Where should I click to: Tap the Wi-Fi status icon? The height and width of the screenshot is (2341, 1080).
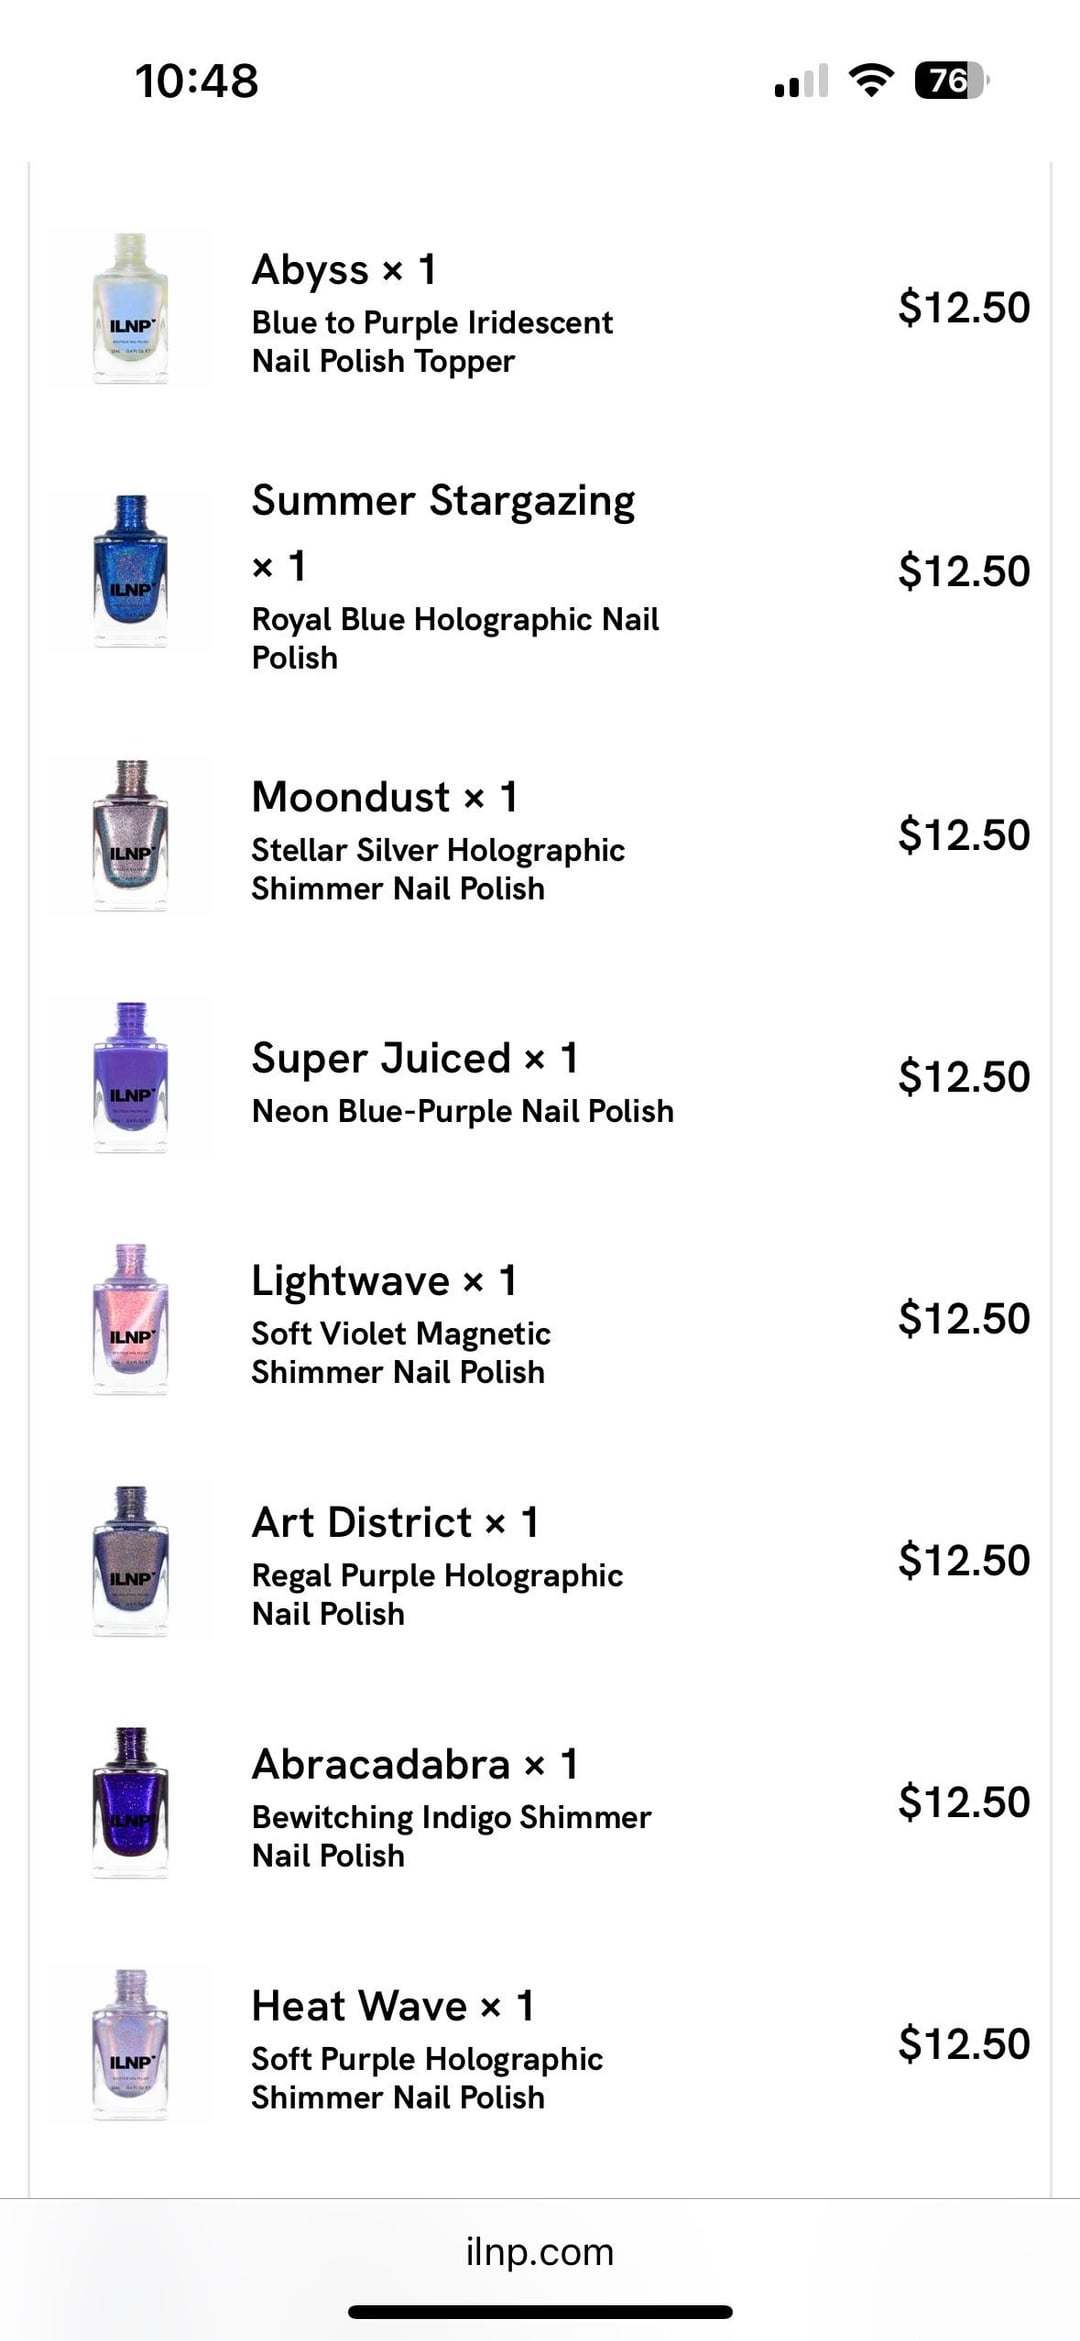(871, 80)
